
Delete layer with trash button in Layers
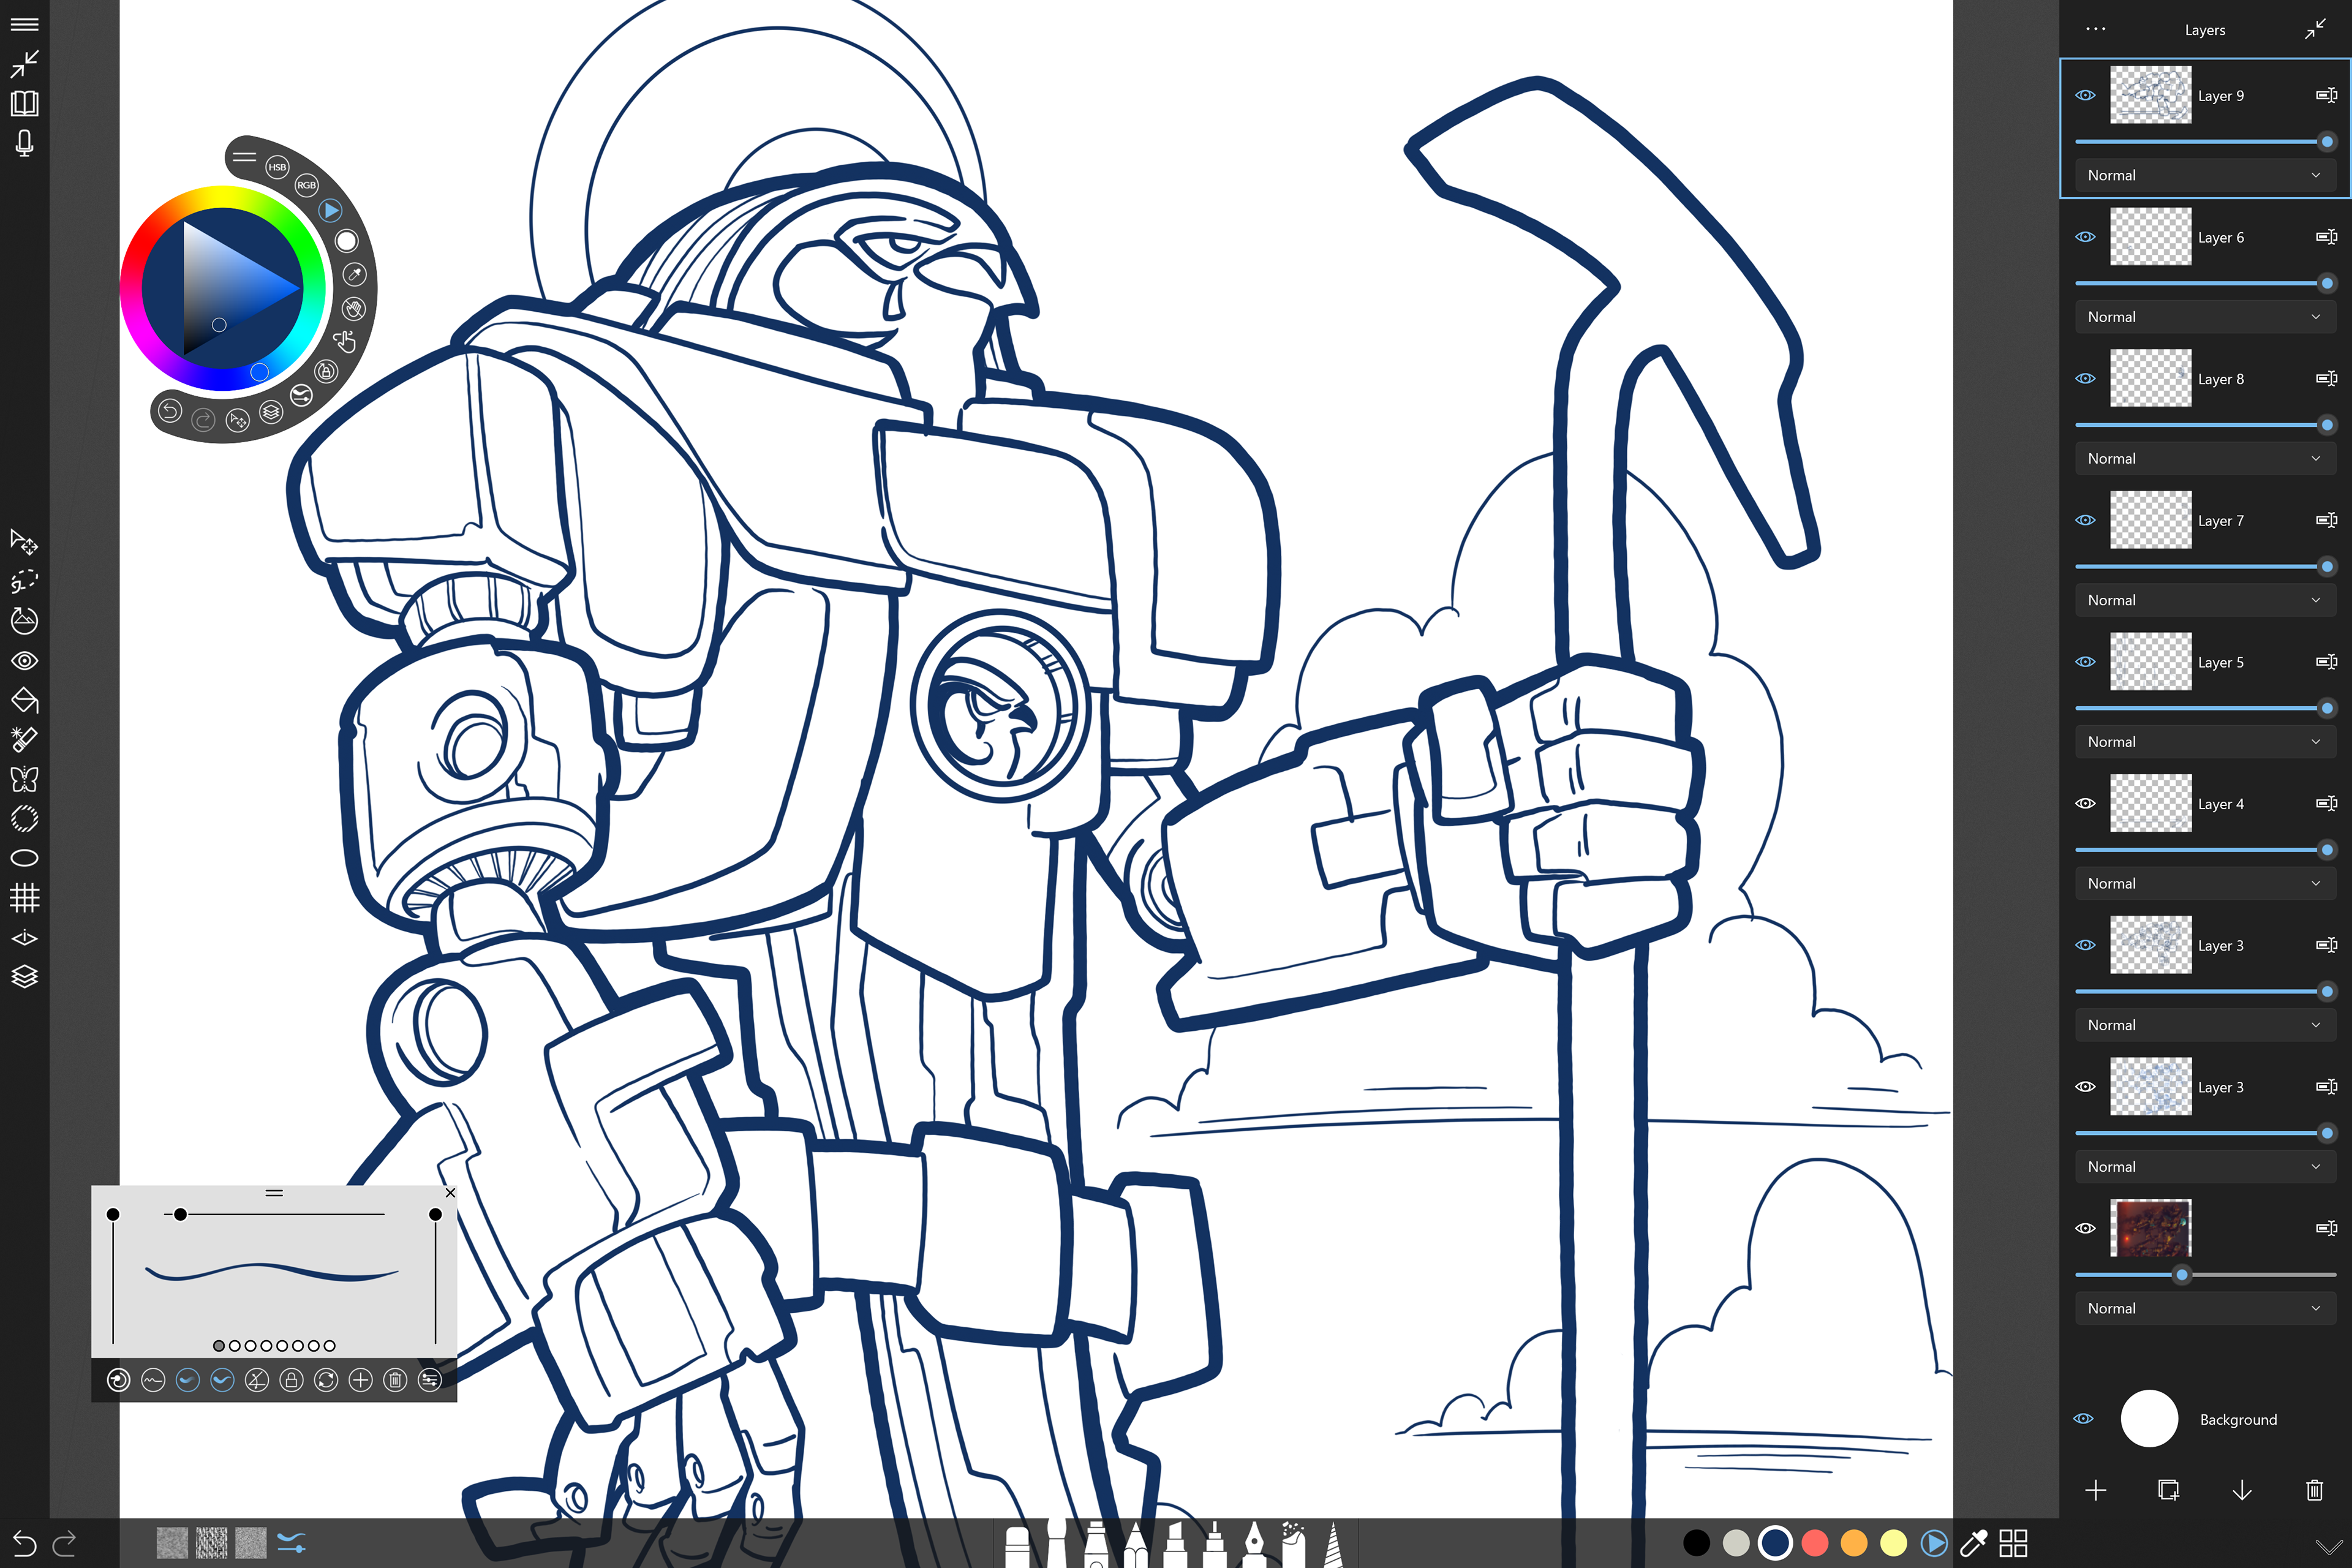click(x=2314, y=1490)
